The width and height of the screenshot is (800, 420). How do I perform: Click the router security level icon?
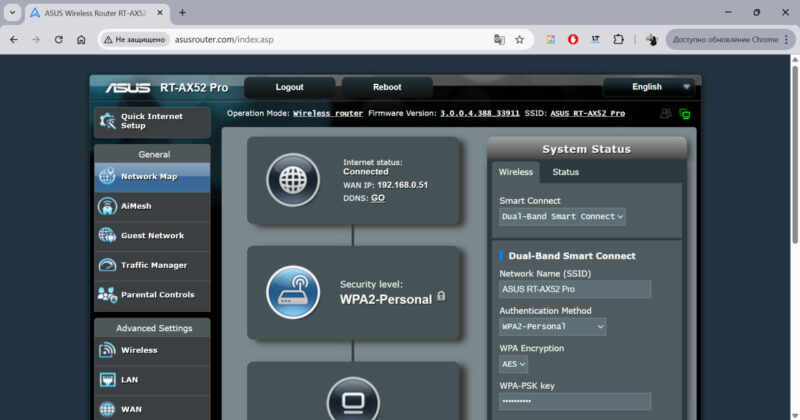[293, 292]
